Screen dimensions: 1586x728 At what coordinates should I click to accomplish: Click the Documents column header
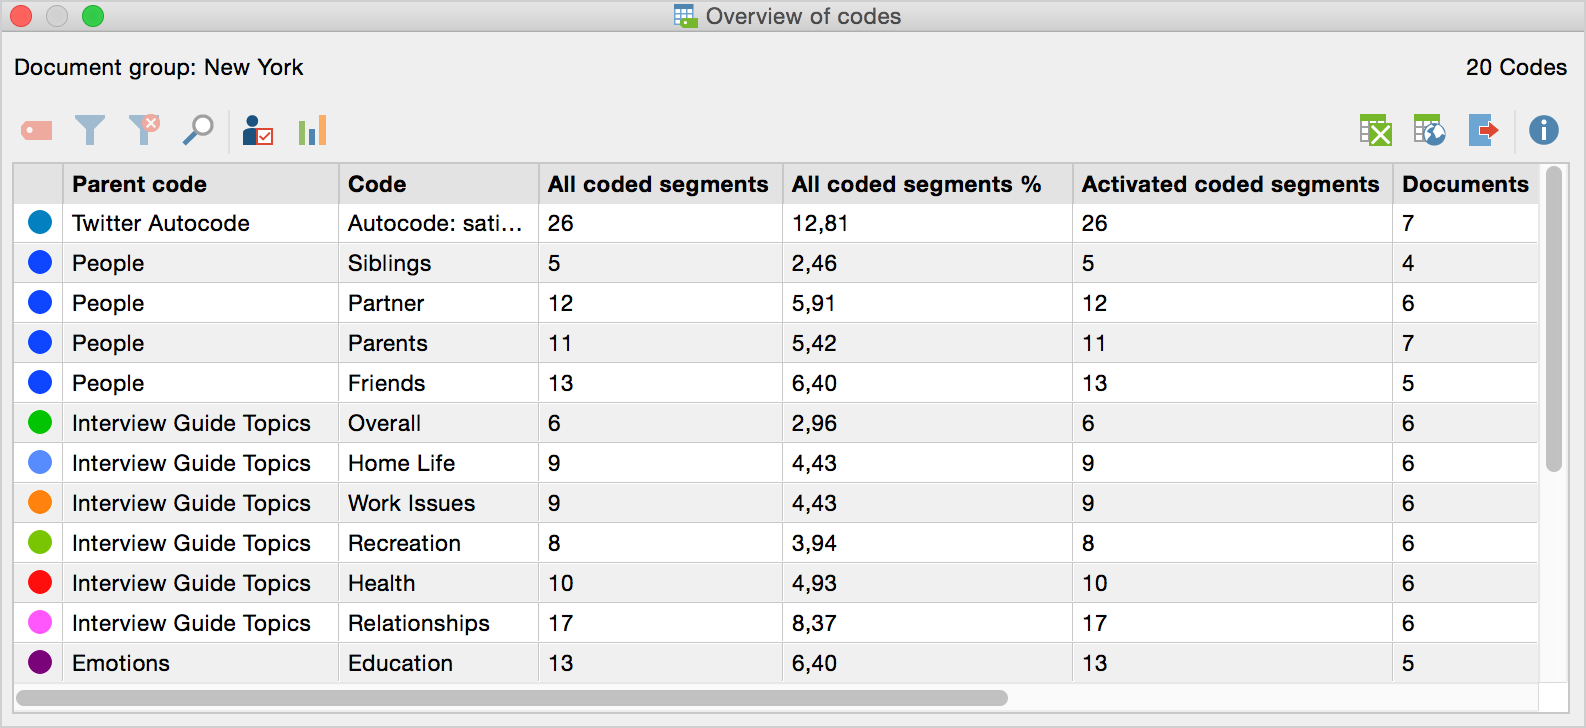tap(1464, 184)
